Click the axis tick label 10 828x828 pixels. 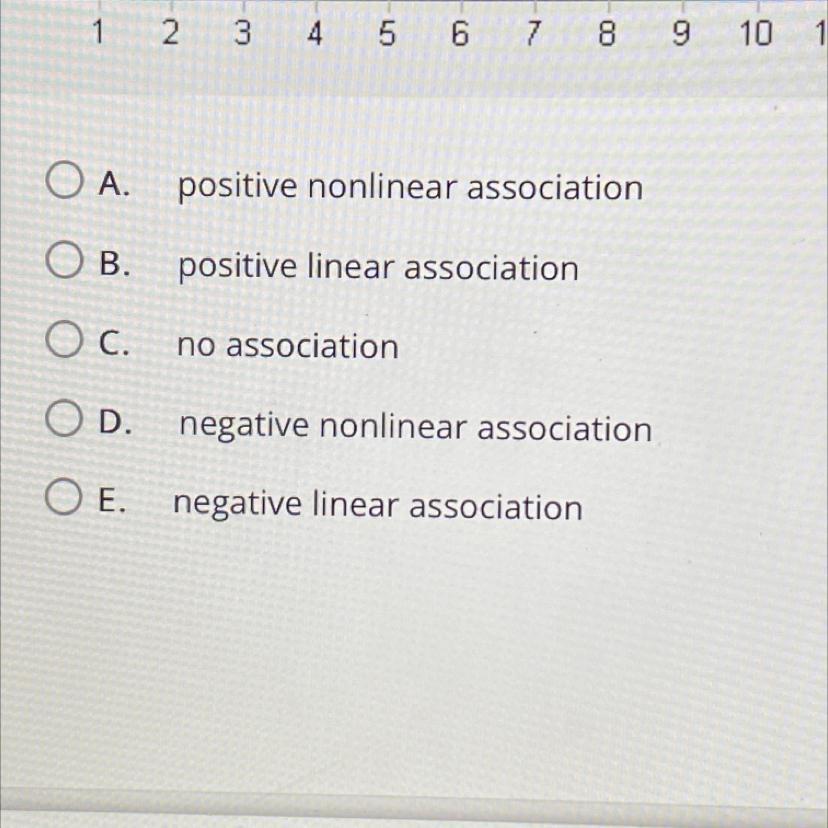point(756,34)
